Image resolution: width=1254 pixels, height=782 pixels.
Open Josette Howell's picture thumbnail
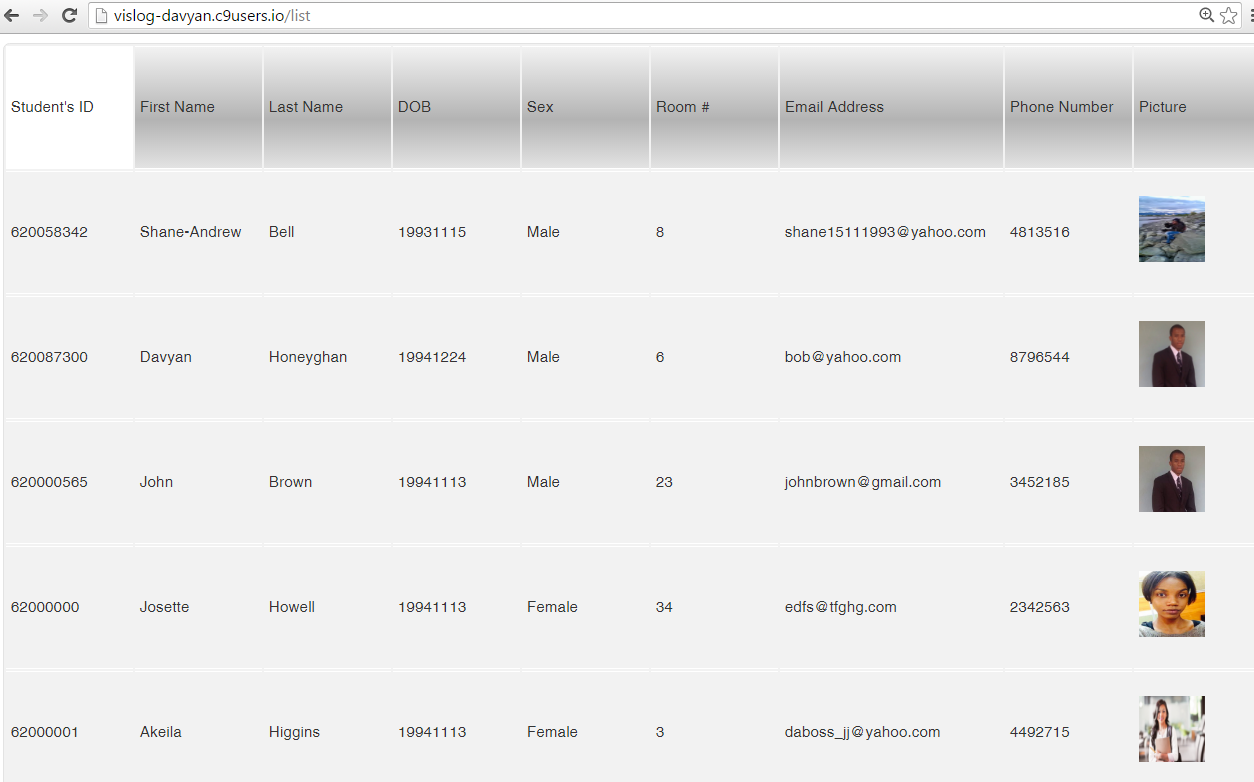click(1172, 604)
